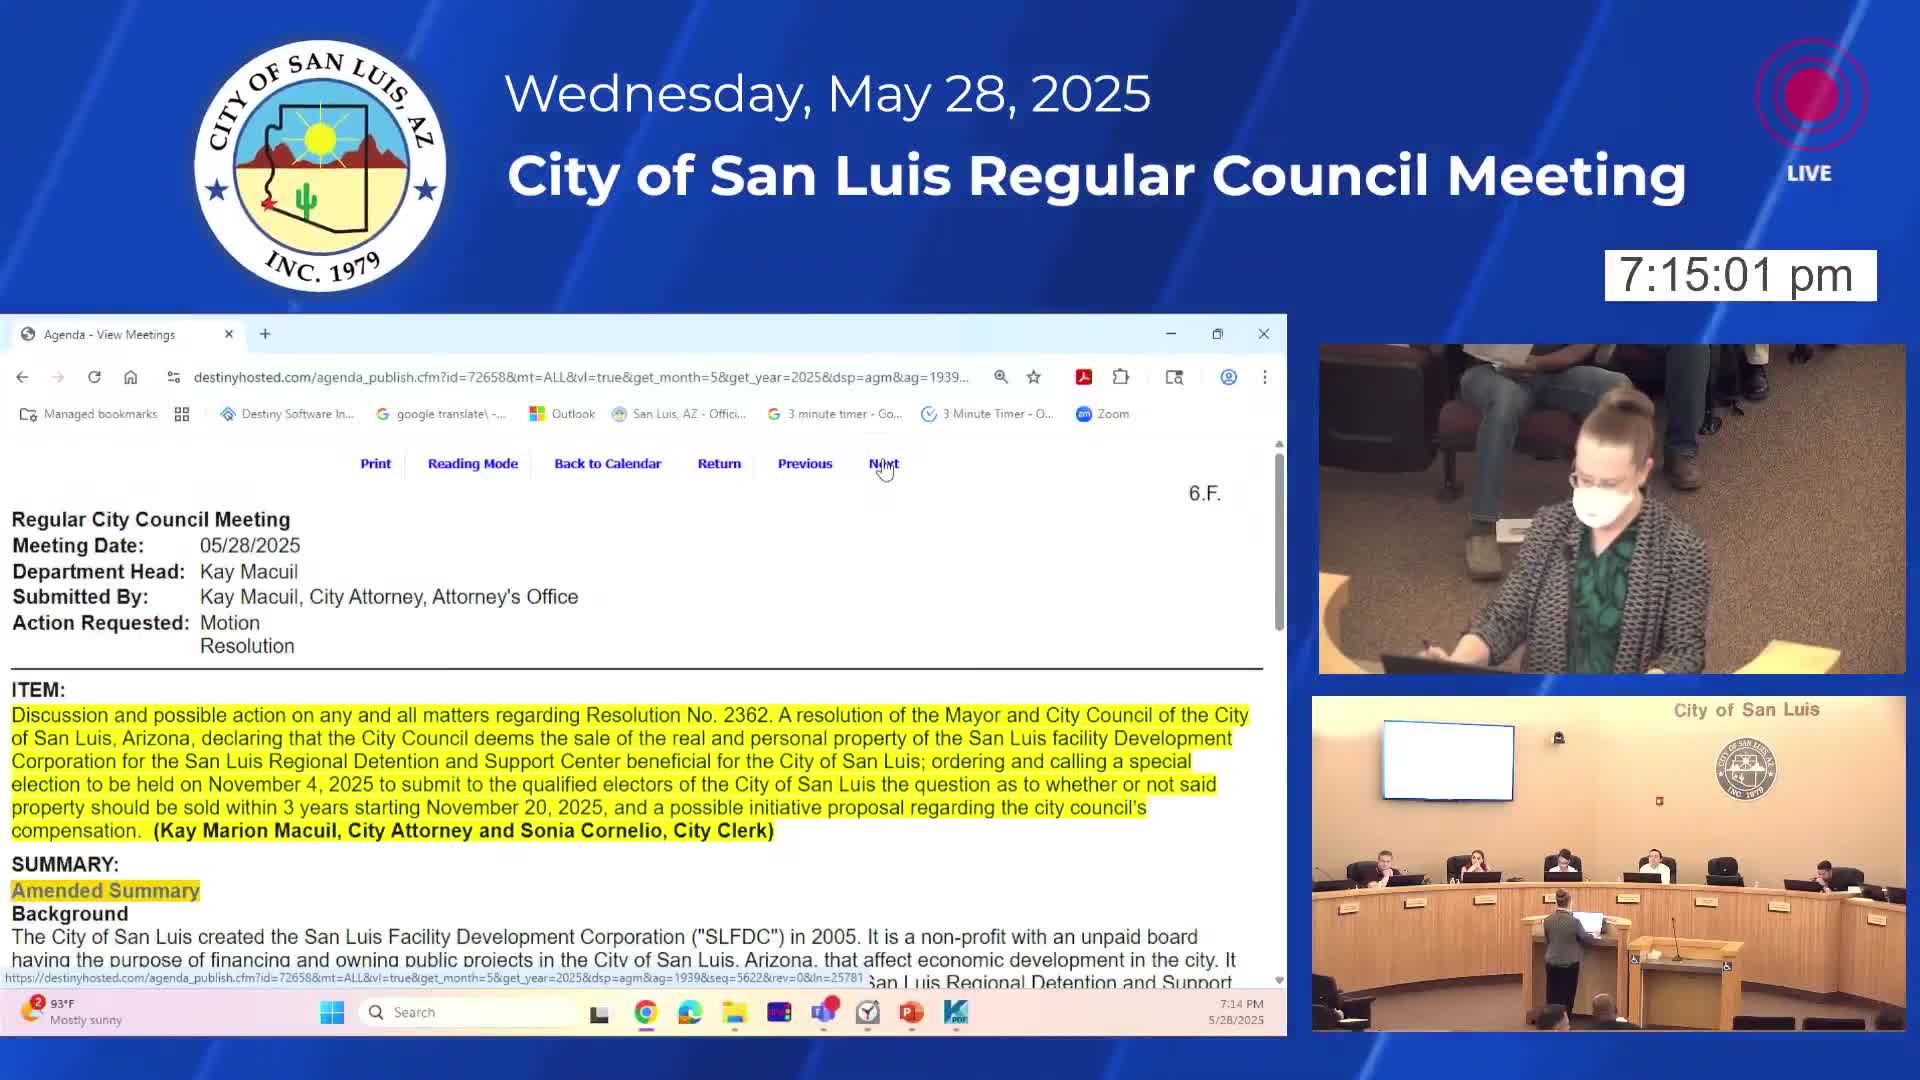Image resolution: width=1920 pixels, height=1080 pixels.
Task: Open a new browser tab with the plus
Action: [264, 334]
